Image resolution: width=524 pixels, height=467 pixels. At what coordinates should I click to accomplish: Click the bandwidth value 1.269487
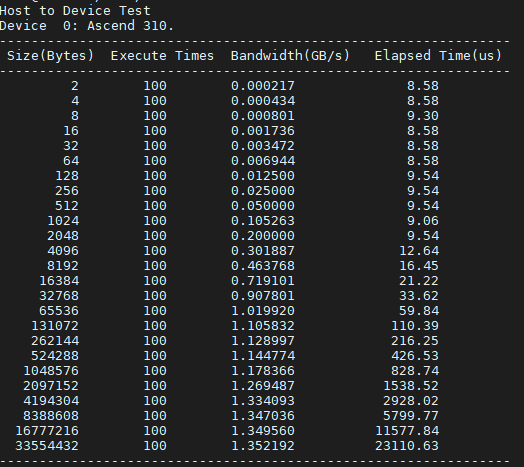click(263, 386)
